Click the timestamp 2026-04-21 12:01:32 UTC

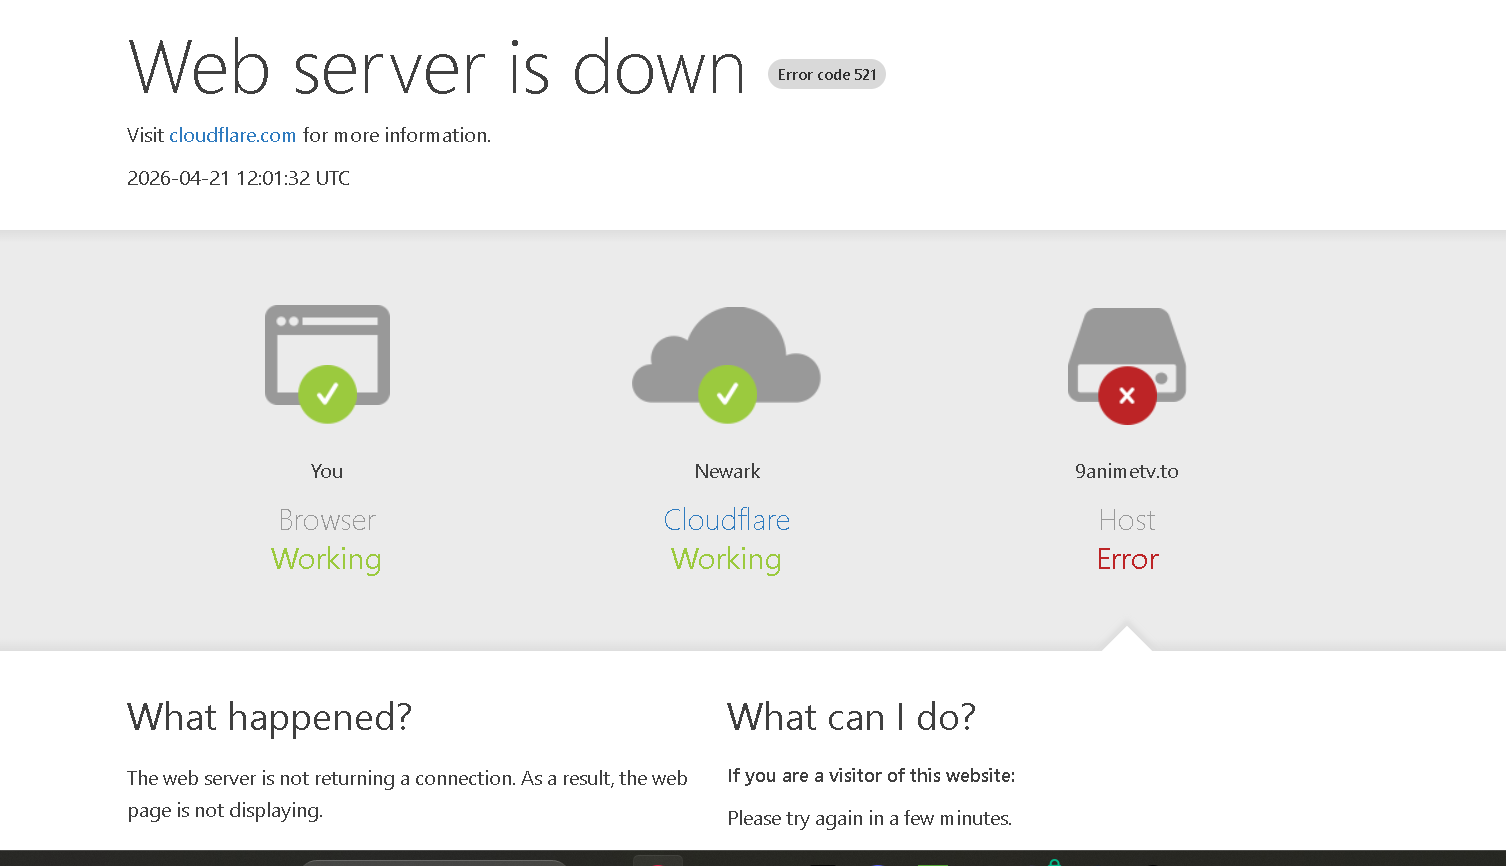[239, 178]
